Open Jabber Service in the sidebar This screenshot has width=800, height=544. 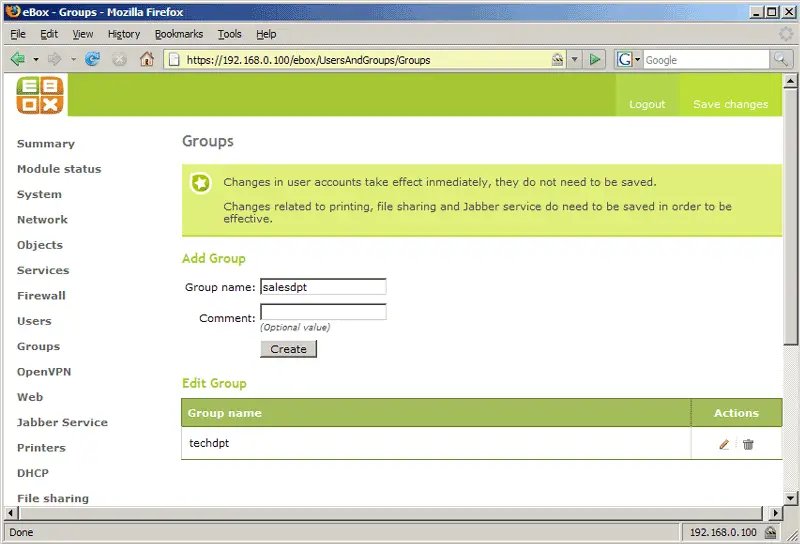(x=62, y=423)
